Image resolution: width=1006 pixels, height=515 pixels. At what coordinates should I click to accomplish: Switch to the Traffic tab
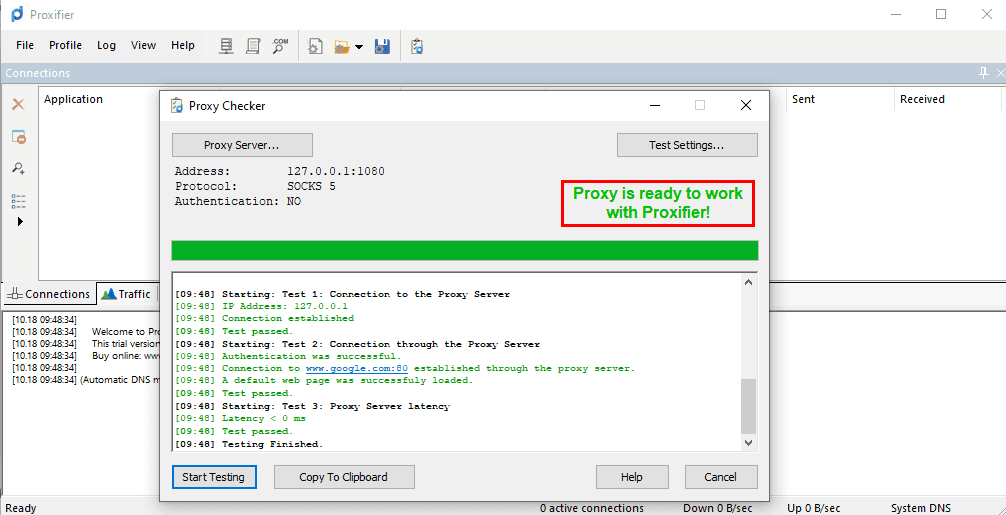pos(127,294)
